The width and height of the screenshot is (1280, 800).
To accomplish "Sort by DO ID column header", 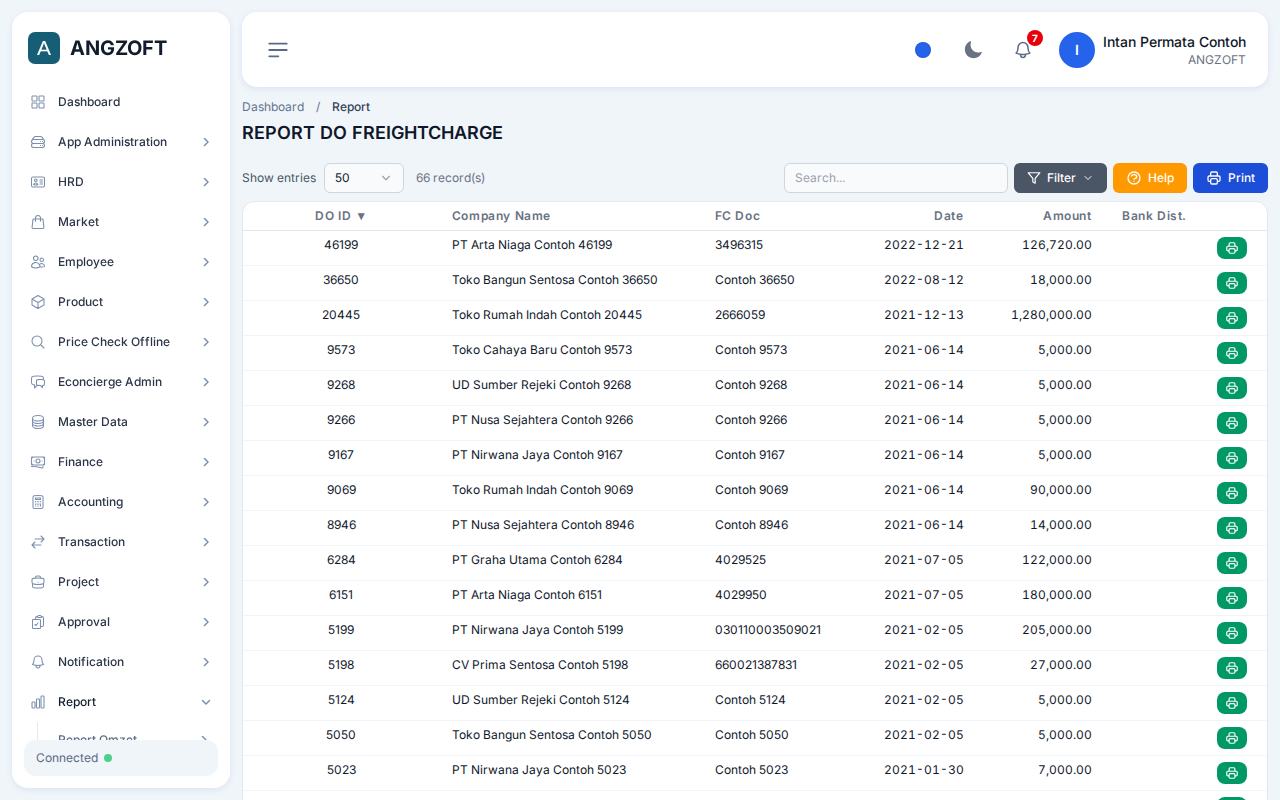I will pyautogui.click(x=341, y=216).
